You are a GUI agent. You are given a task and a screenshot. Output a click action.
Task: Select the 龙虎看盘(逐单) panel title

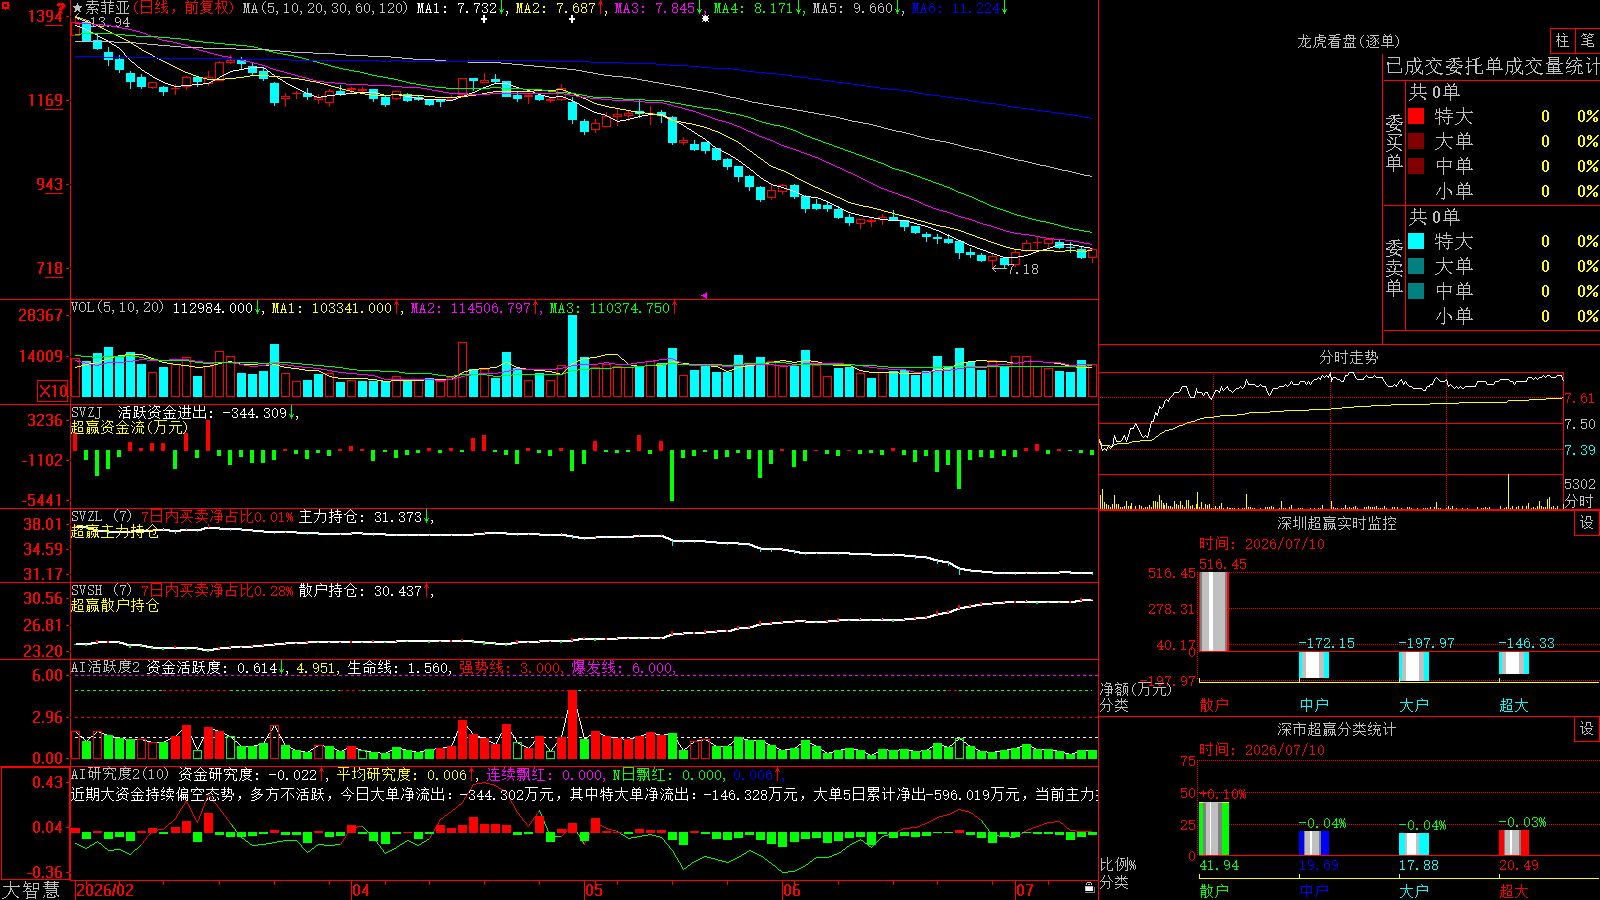point(1348,41)
